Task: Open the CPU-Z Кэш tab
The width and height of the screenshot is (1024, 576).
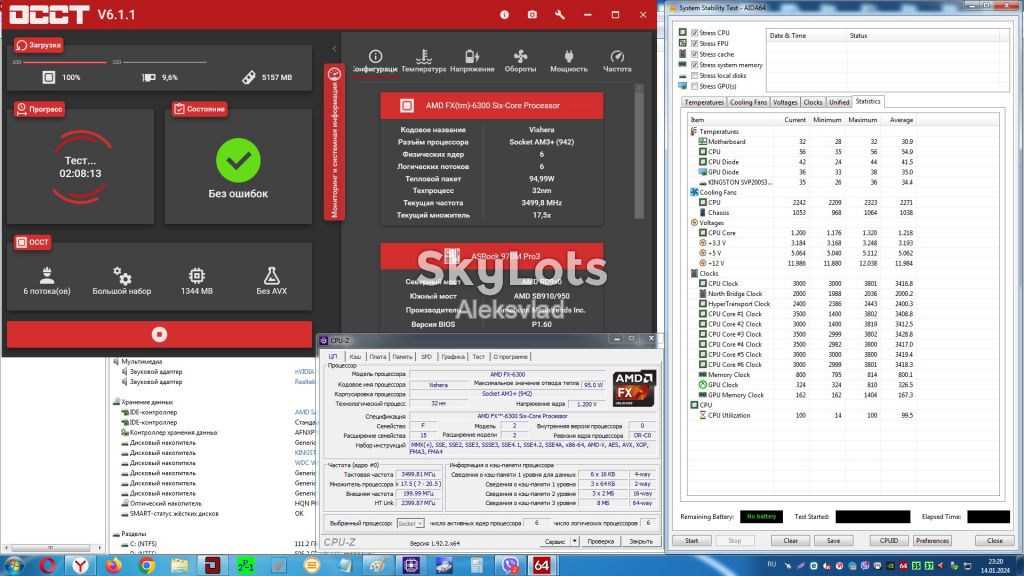Action: (x=355, y=357)
